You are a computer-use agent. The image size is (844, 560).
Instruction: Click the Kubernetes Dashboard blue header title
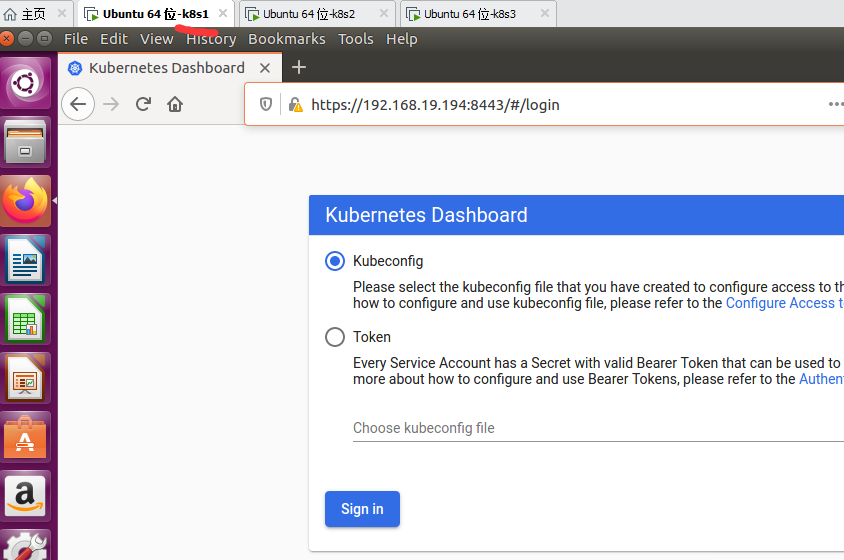[x=426, y=215]
